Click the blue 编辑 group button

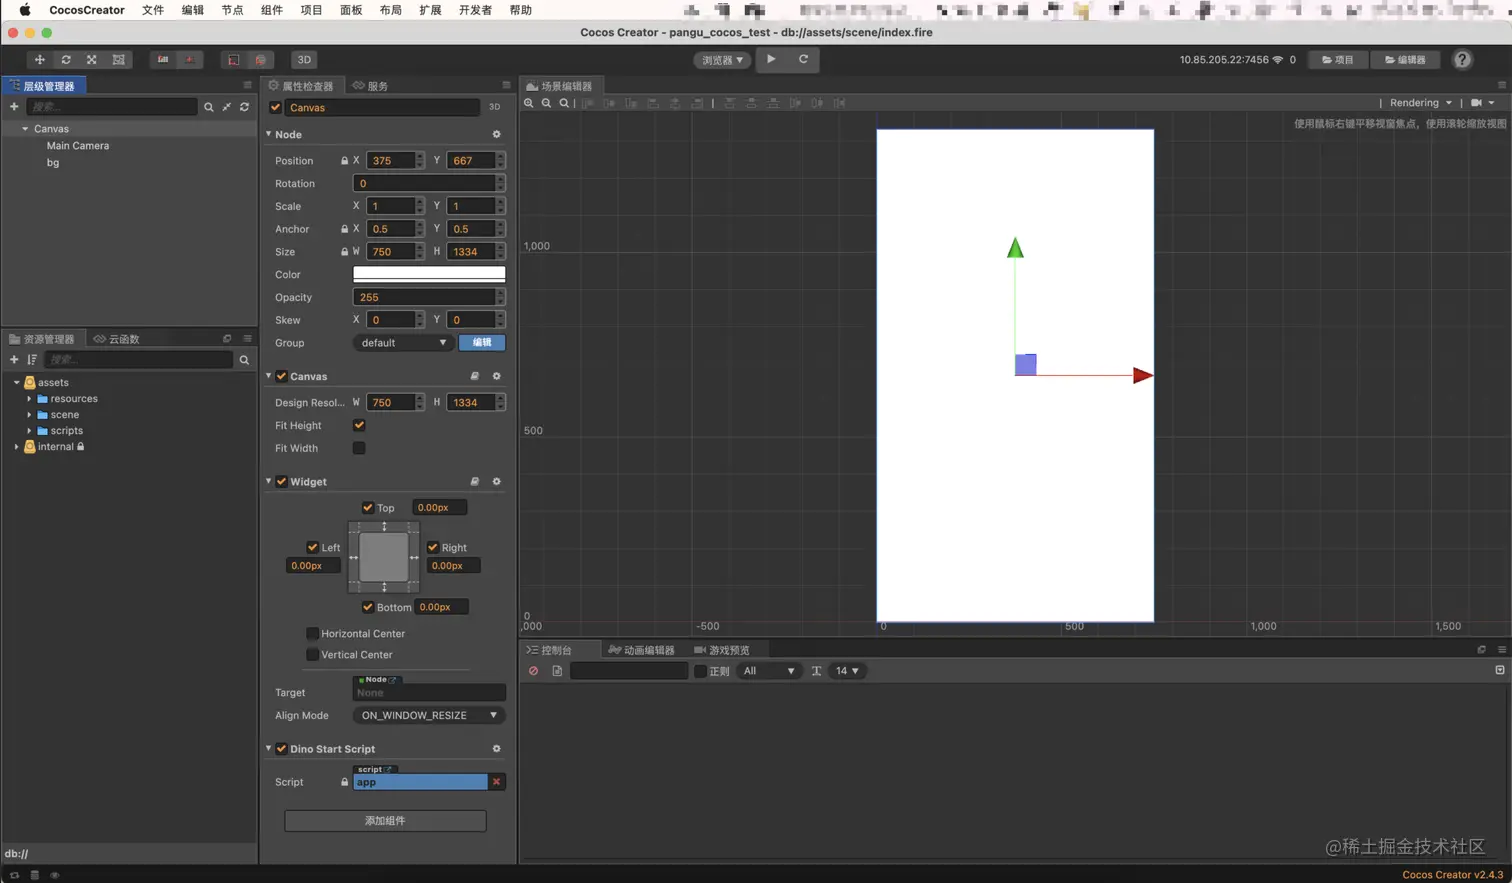482,343
